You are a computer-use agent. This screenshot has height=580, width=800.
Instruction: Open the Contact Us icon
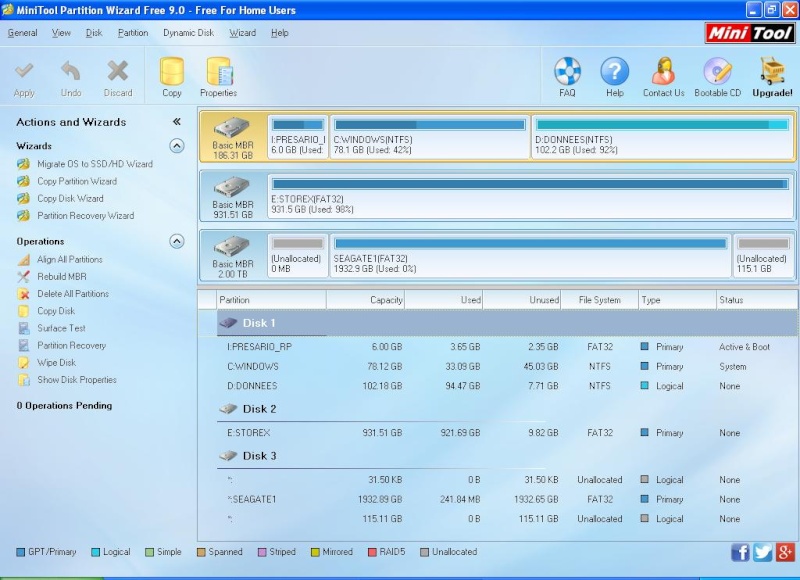pyautogui.click(x=663, y=71)
